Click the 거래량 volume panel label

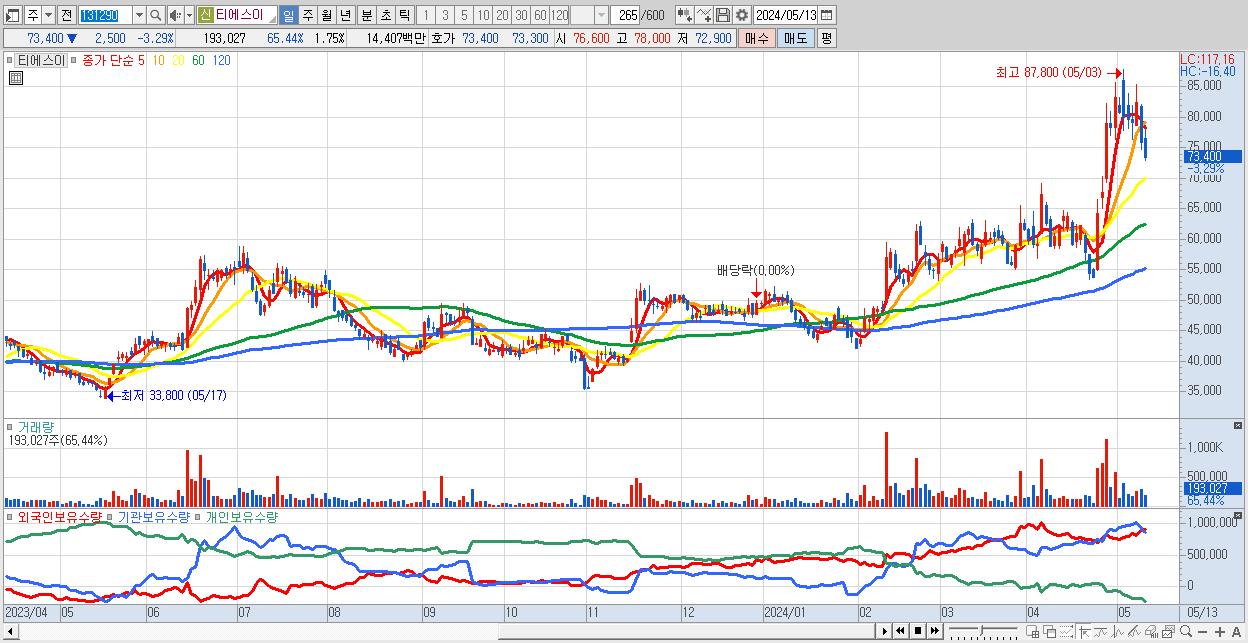pos(35,427)
